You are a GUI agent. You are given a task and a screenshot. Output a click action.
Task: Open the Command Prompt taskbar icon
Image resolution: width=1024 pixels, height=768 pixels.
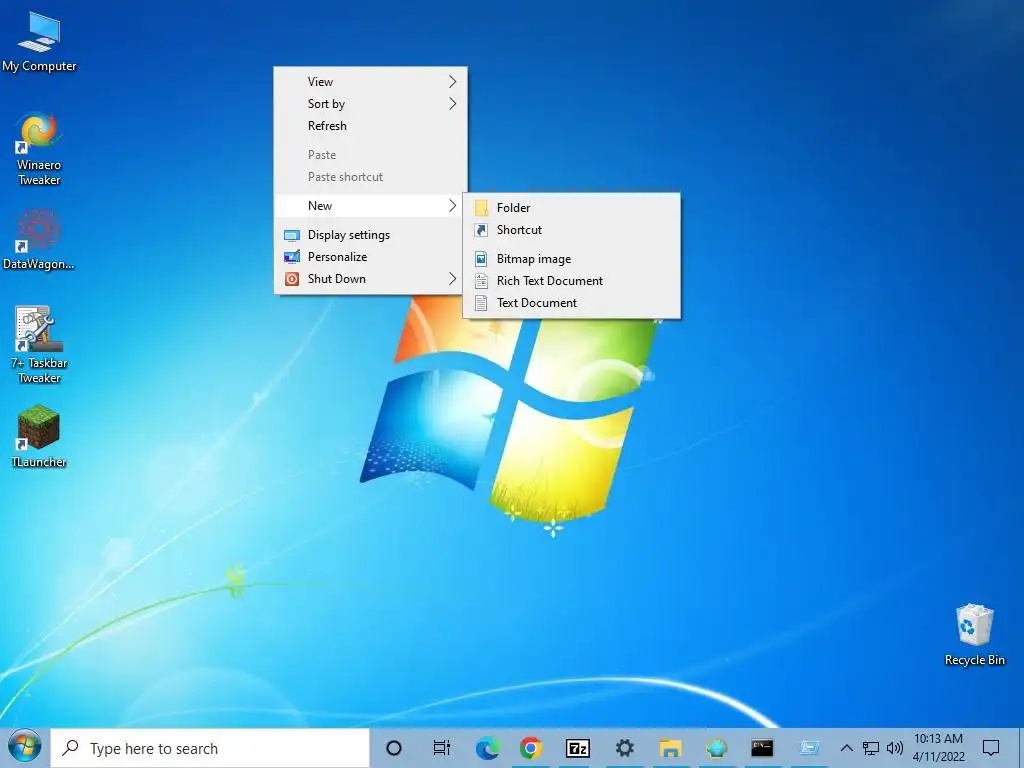(762, 748)
